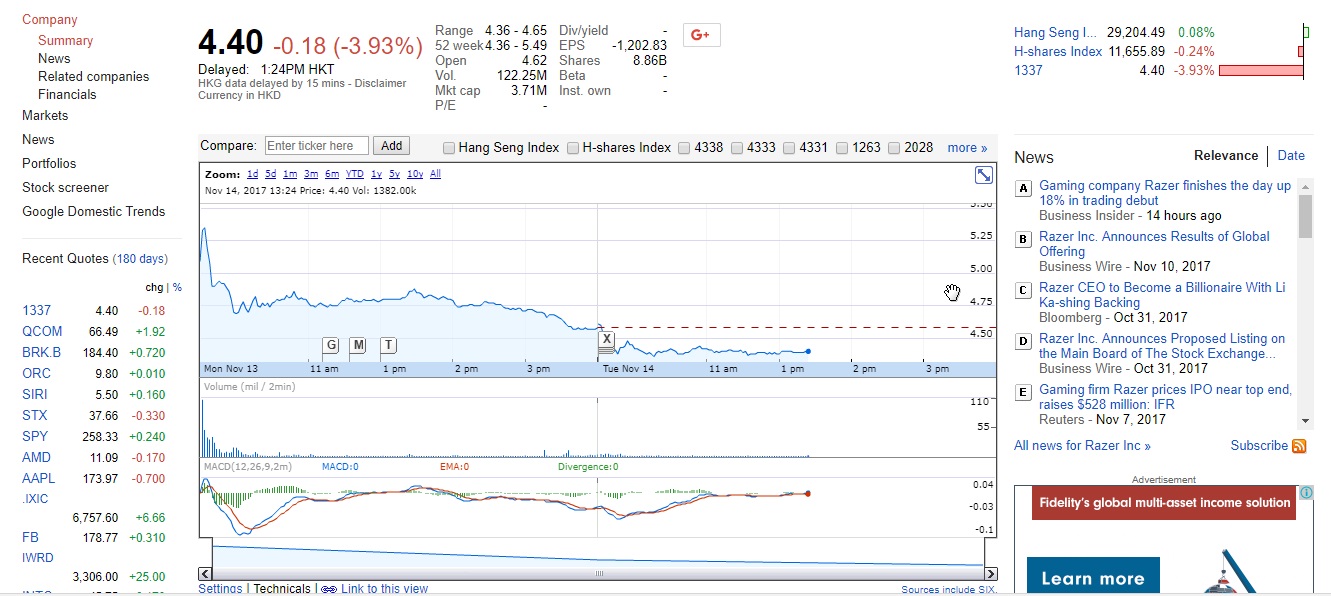This screenshot has width=1331, height=596.
Task: Go to Portfolios page
Action: 49,163
